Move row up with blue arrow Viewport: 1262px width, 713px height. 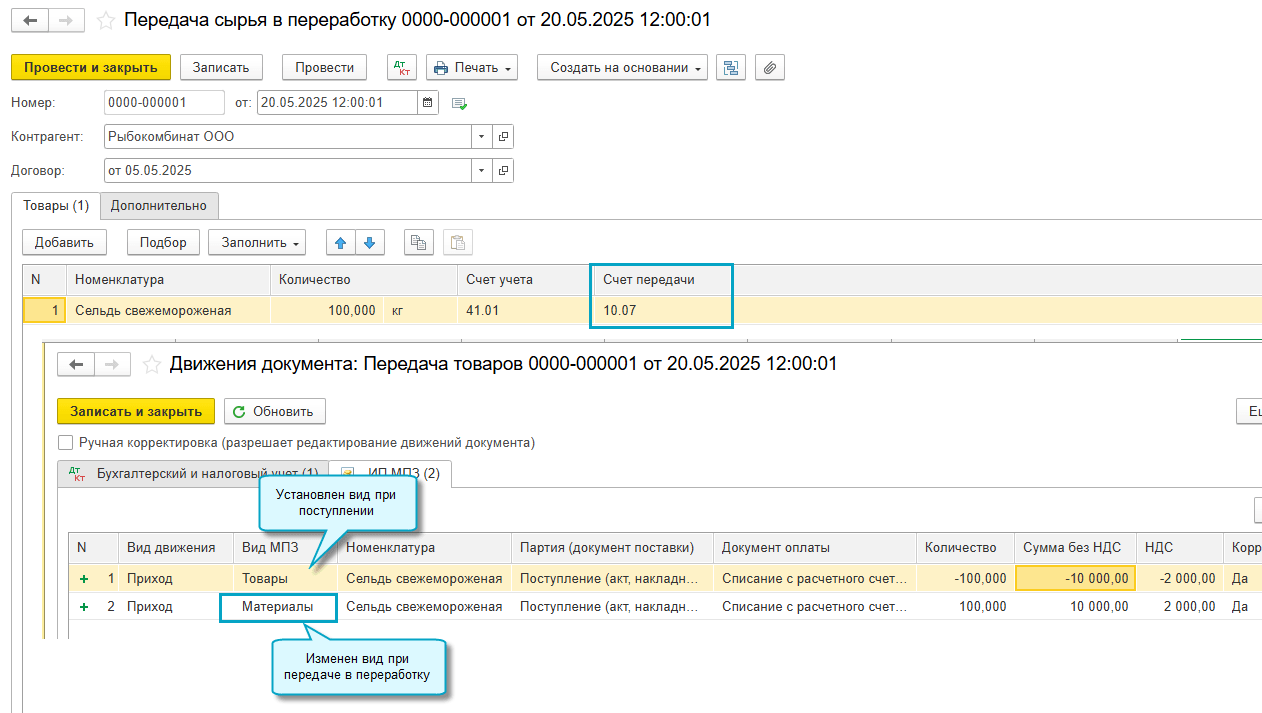click(341, 242)
